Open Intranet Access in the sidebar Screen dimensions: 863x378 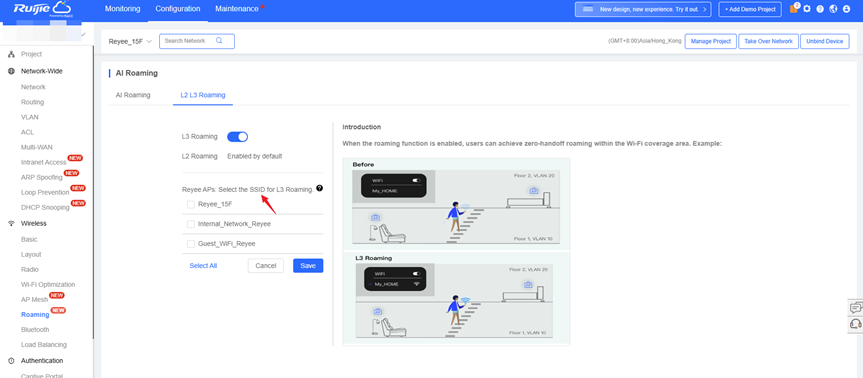click(x=43, y=162)
